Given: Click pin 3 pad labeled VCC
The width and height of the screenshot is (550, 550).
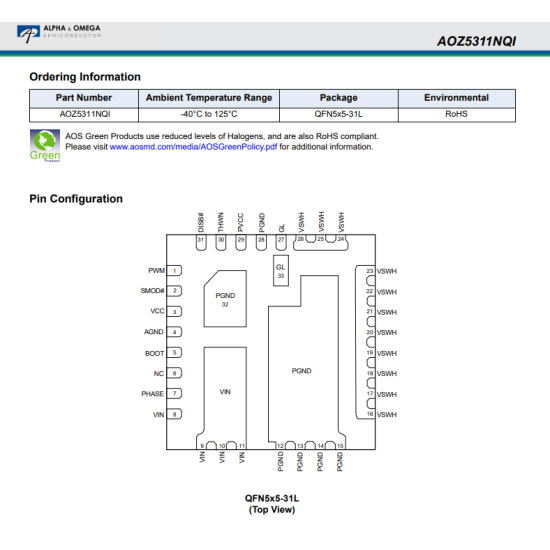Looking at the screenshot, I should click(174, 311).
